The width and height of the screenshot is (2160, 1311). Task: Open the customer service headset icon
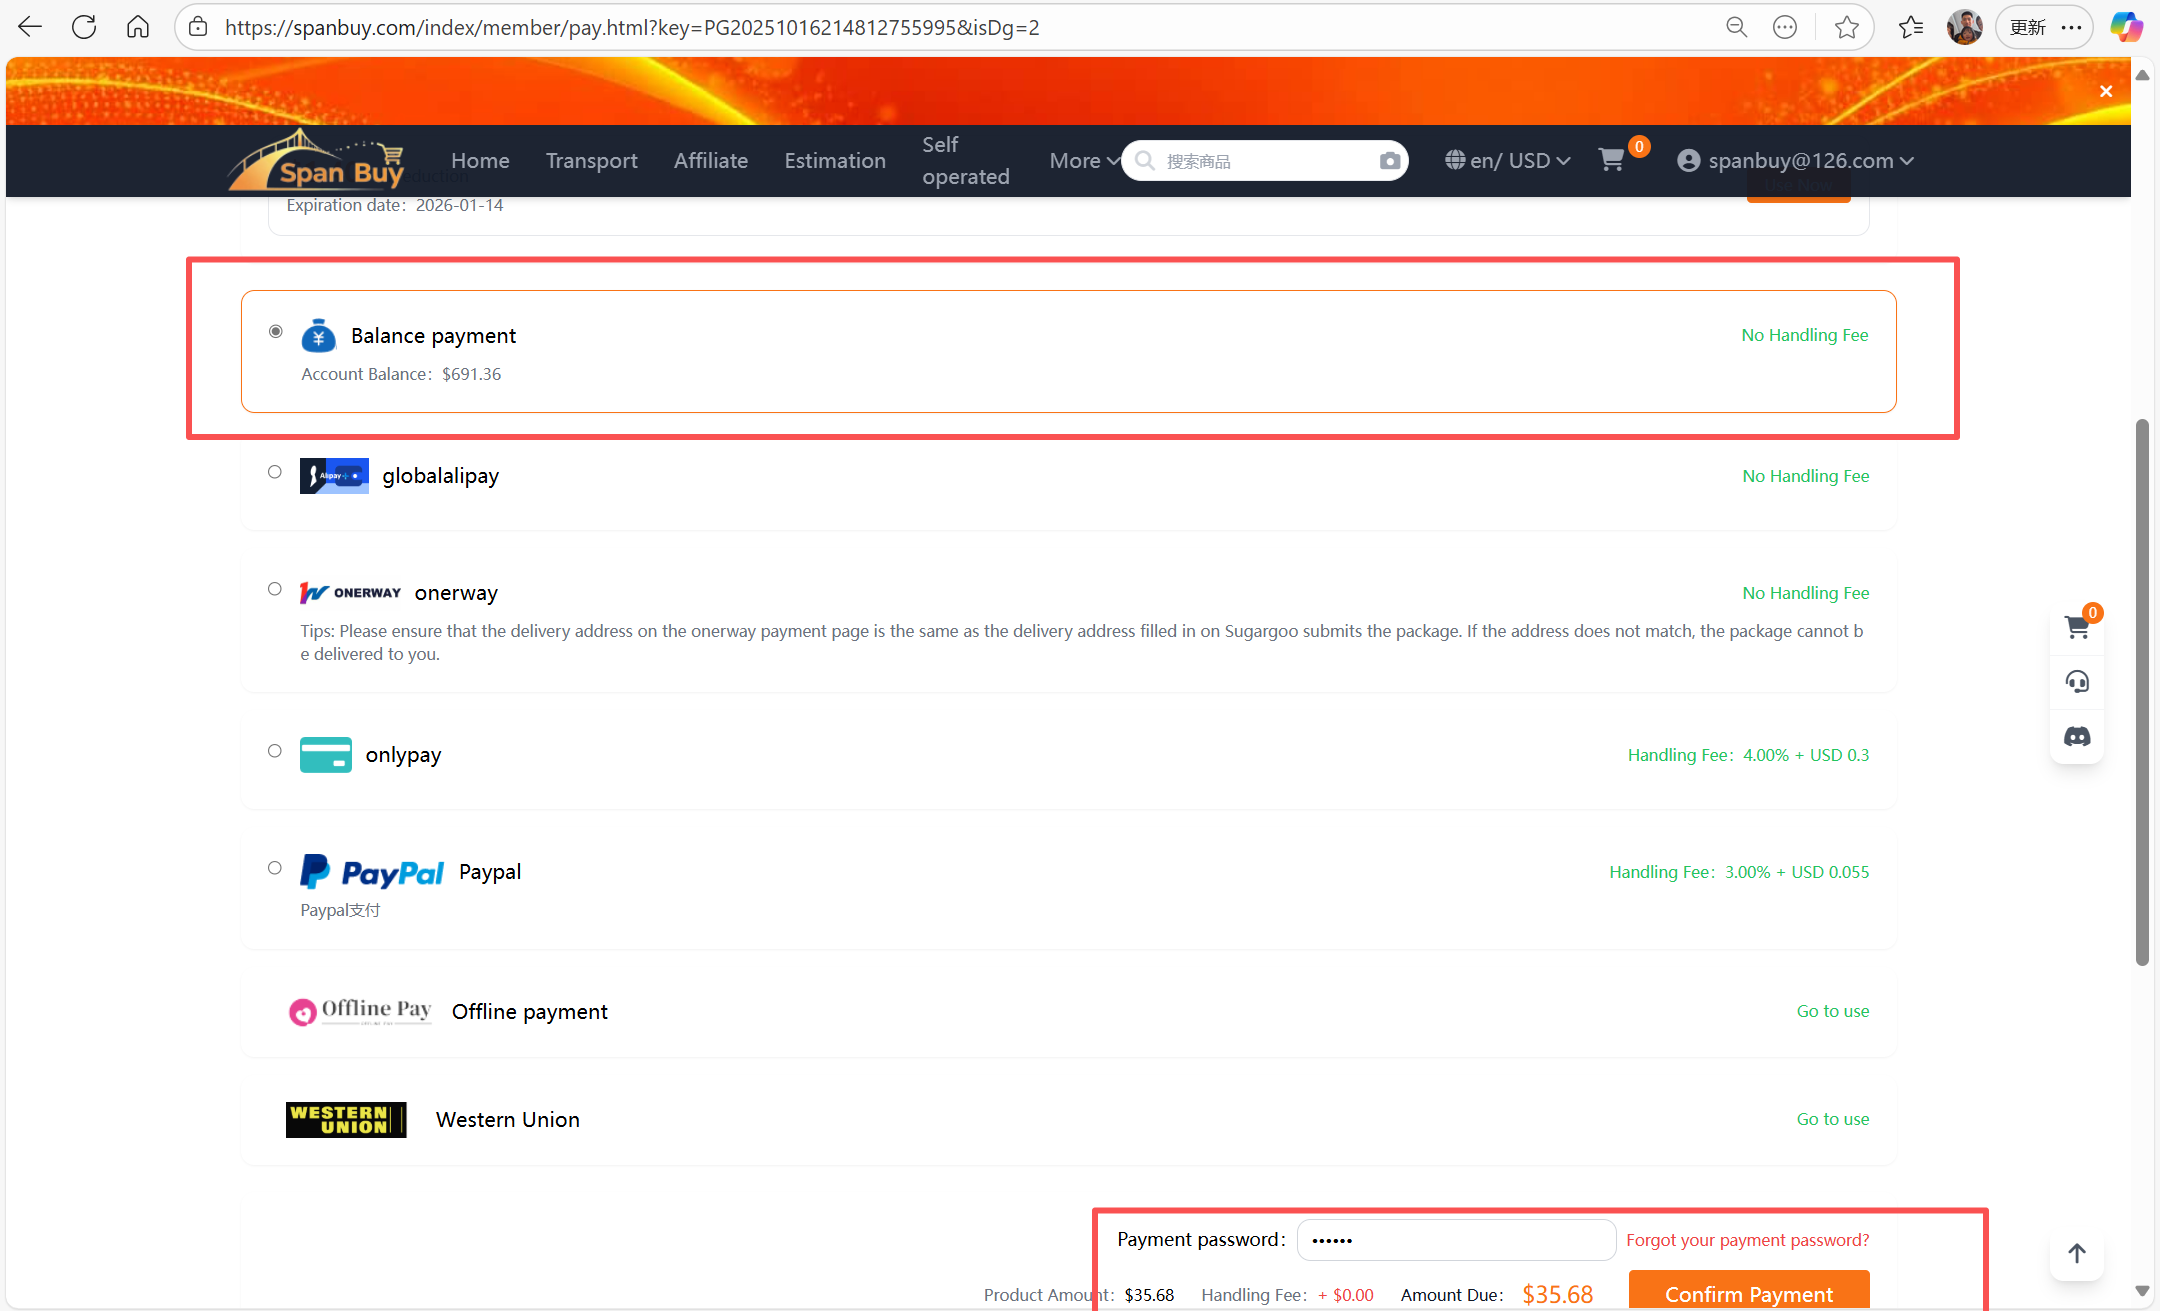2077,682
